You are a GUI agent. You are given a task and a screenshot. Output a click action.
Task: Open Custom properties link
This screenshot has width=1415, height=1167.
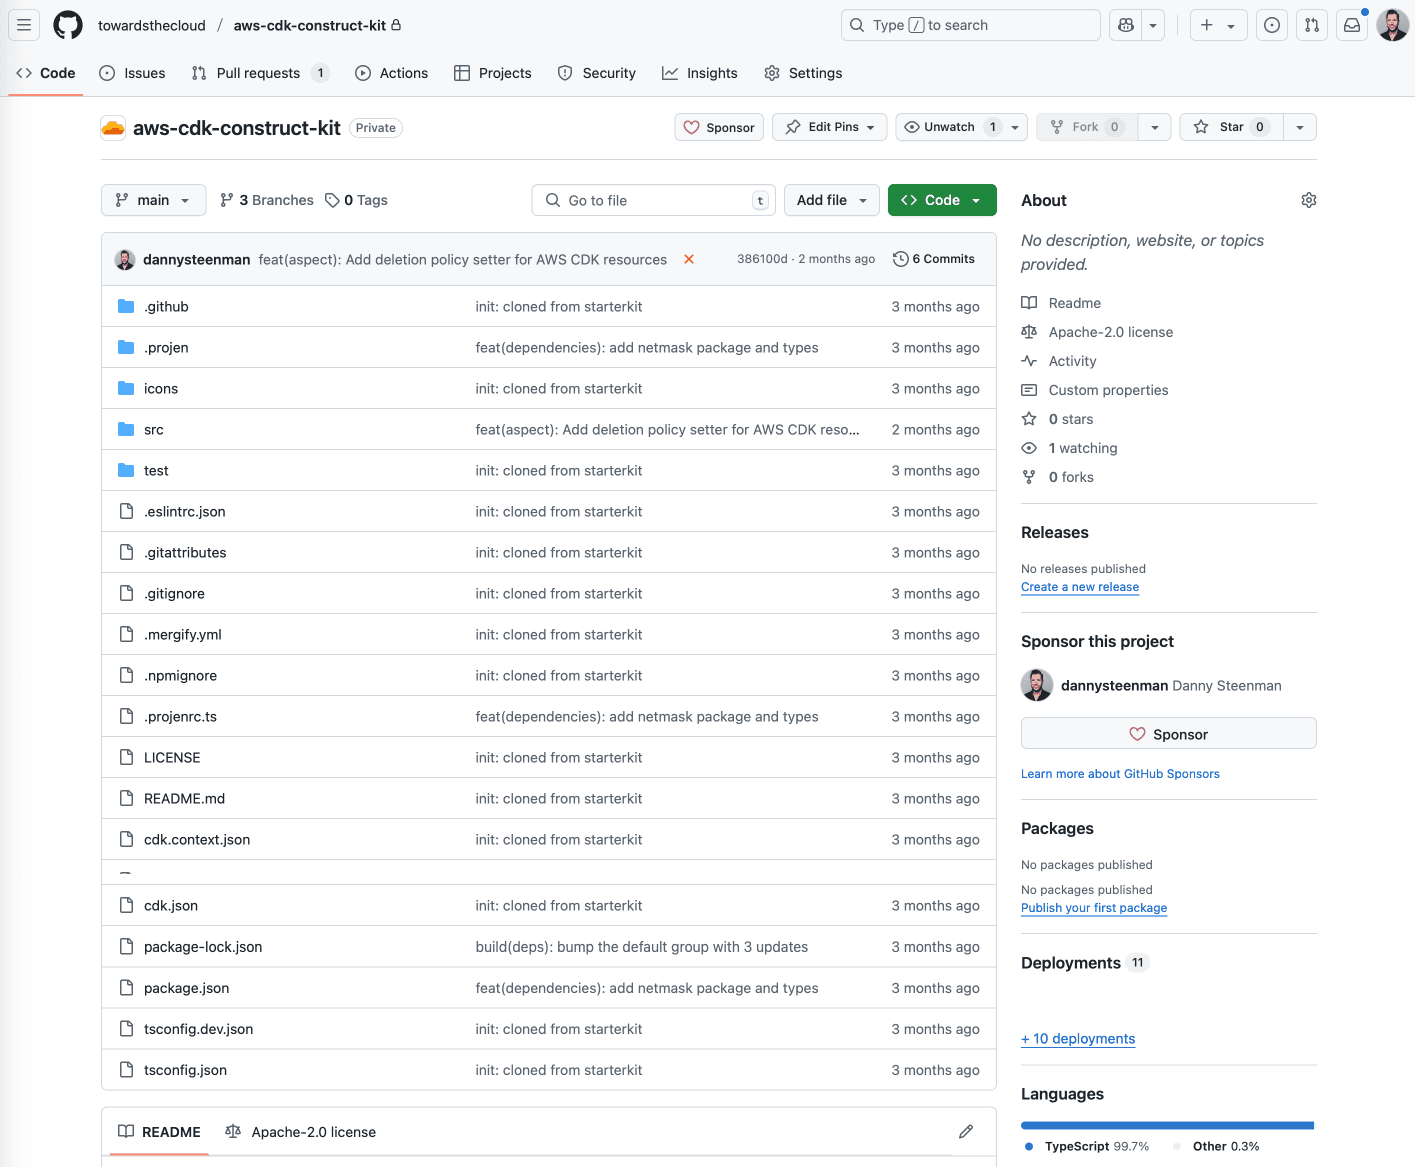[x=1095, y=390]
